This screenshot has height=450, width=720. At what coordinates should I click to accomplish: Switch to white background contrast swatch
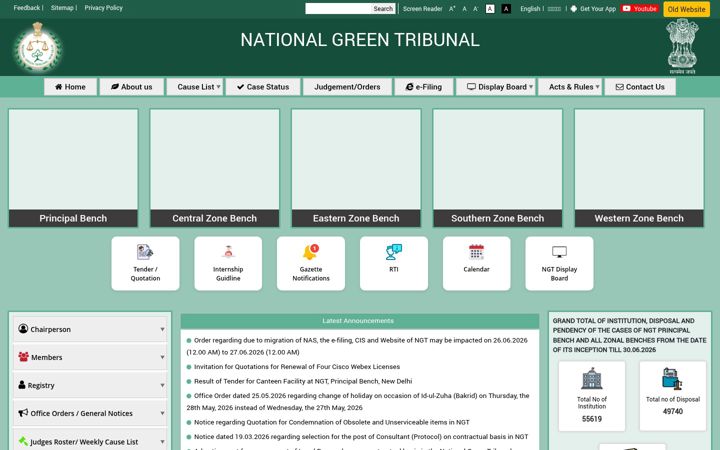tap(490, 9)
